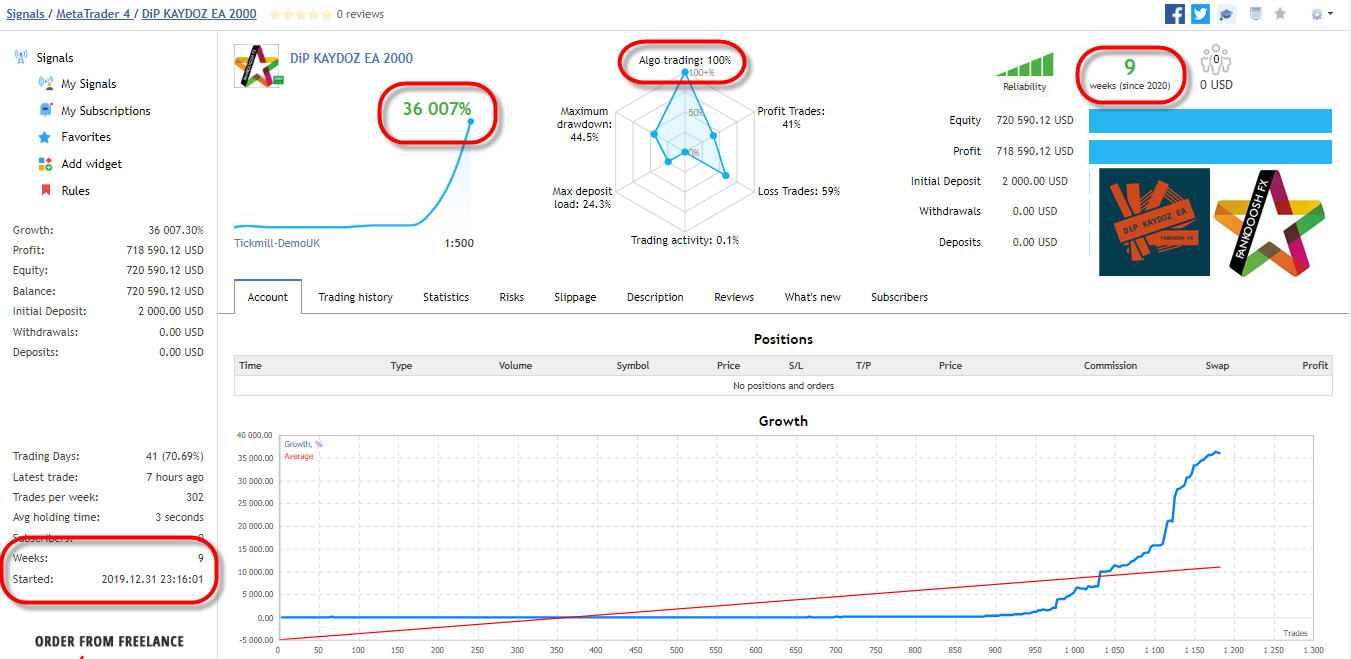Switch to the Statistics tab
Image resolution: width=1351 pixels, height=659 pixels.
(446, 297)
